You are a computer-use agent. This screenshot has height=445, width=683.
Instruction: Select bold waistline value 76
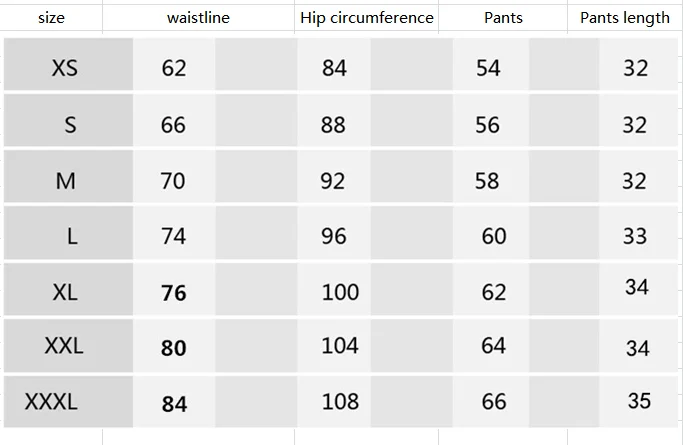pos(174,293)
